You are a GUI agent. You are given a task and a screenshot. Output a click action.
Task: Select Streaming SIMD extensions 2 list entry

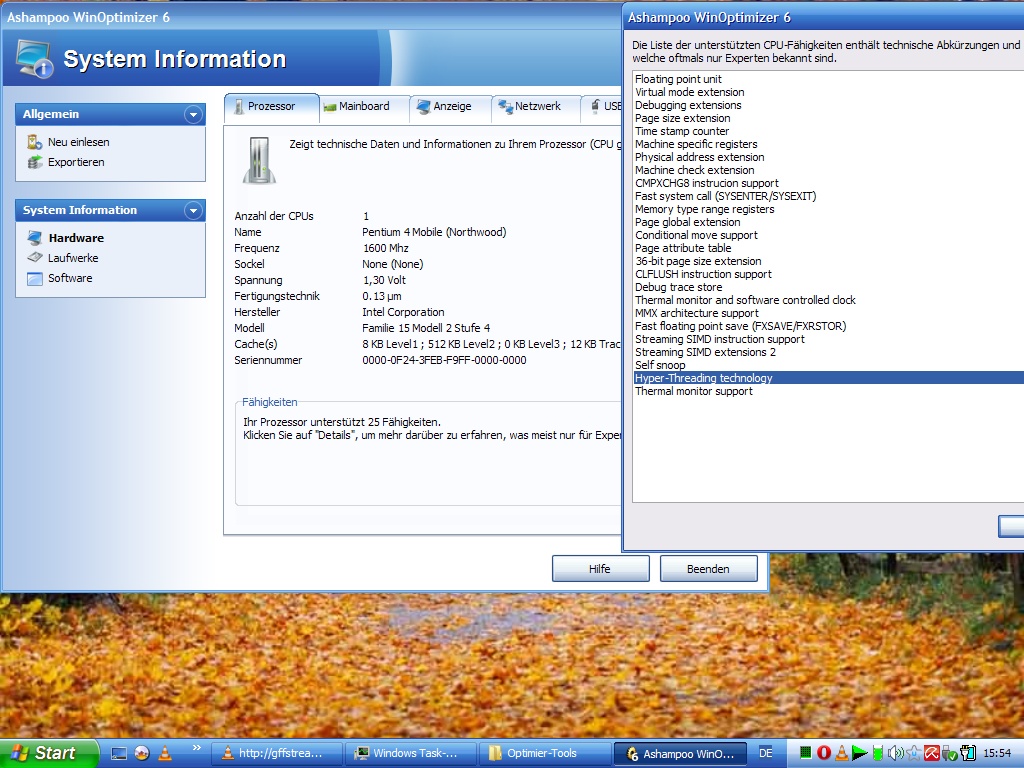705,352
